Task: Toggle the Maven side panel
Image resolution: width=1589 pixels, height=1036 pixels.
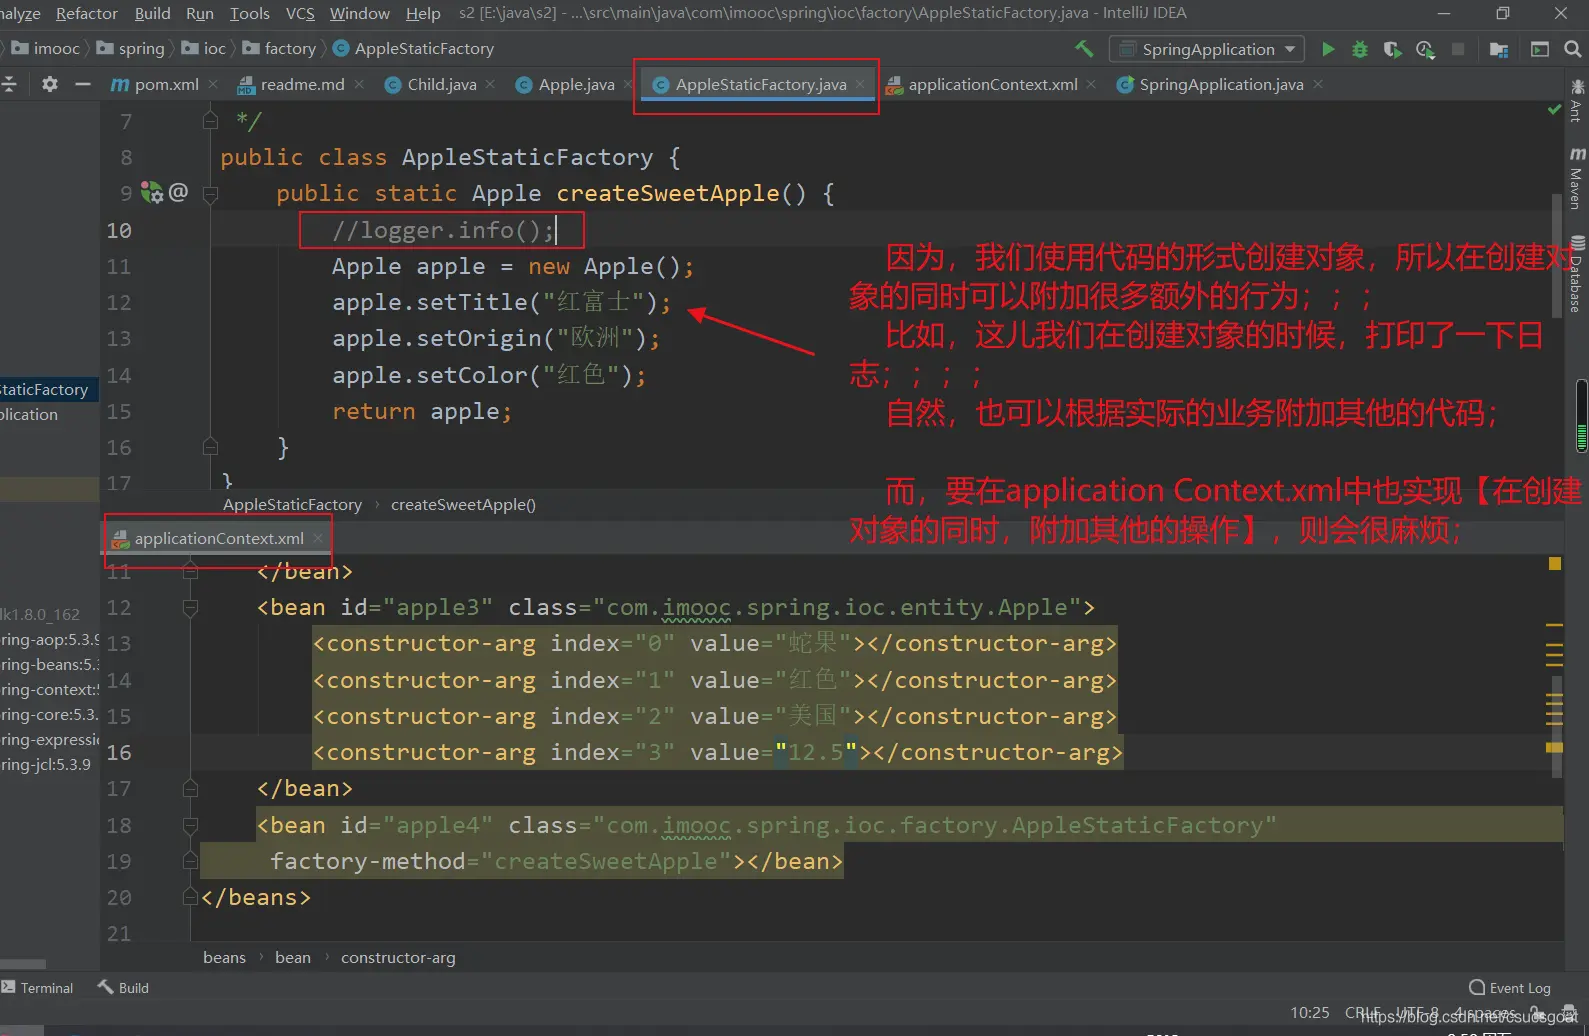Action: pos(1576,178)
